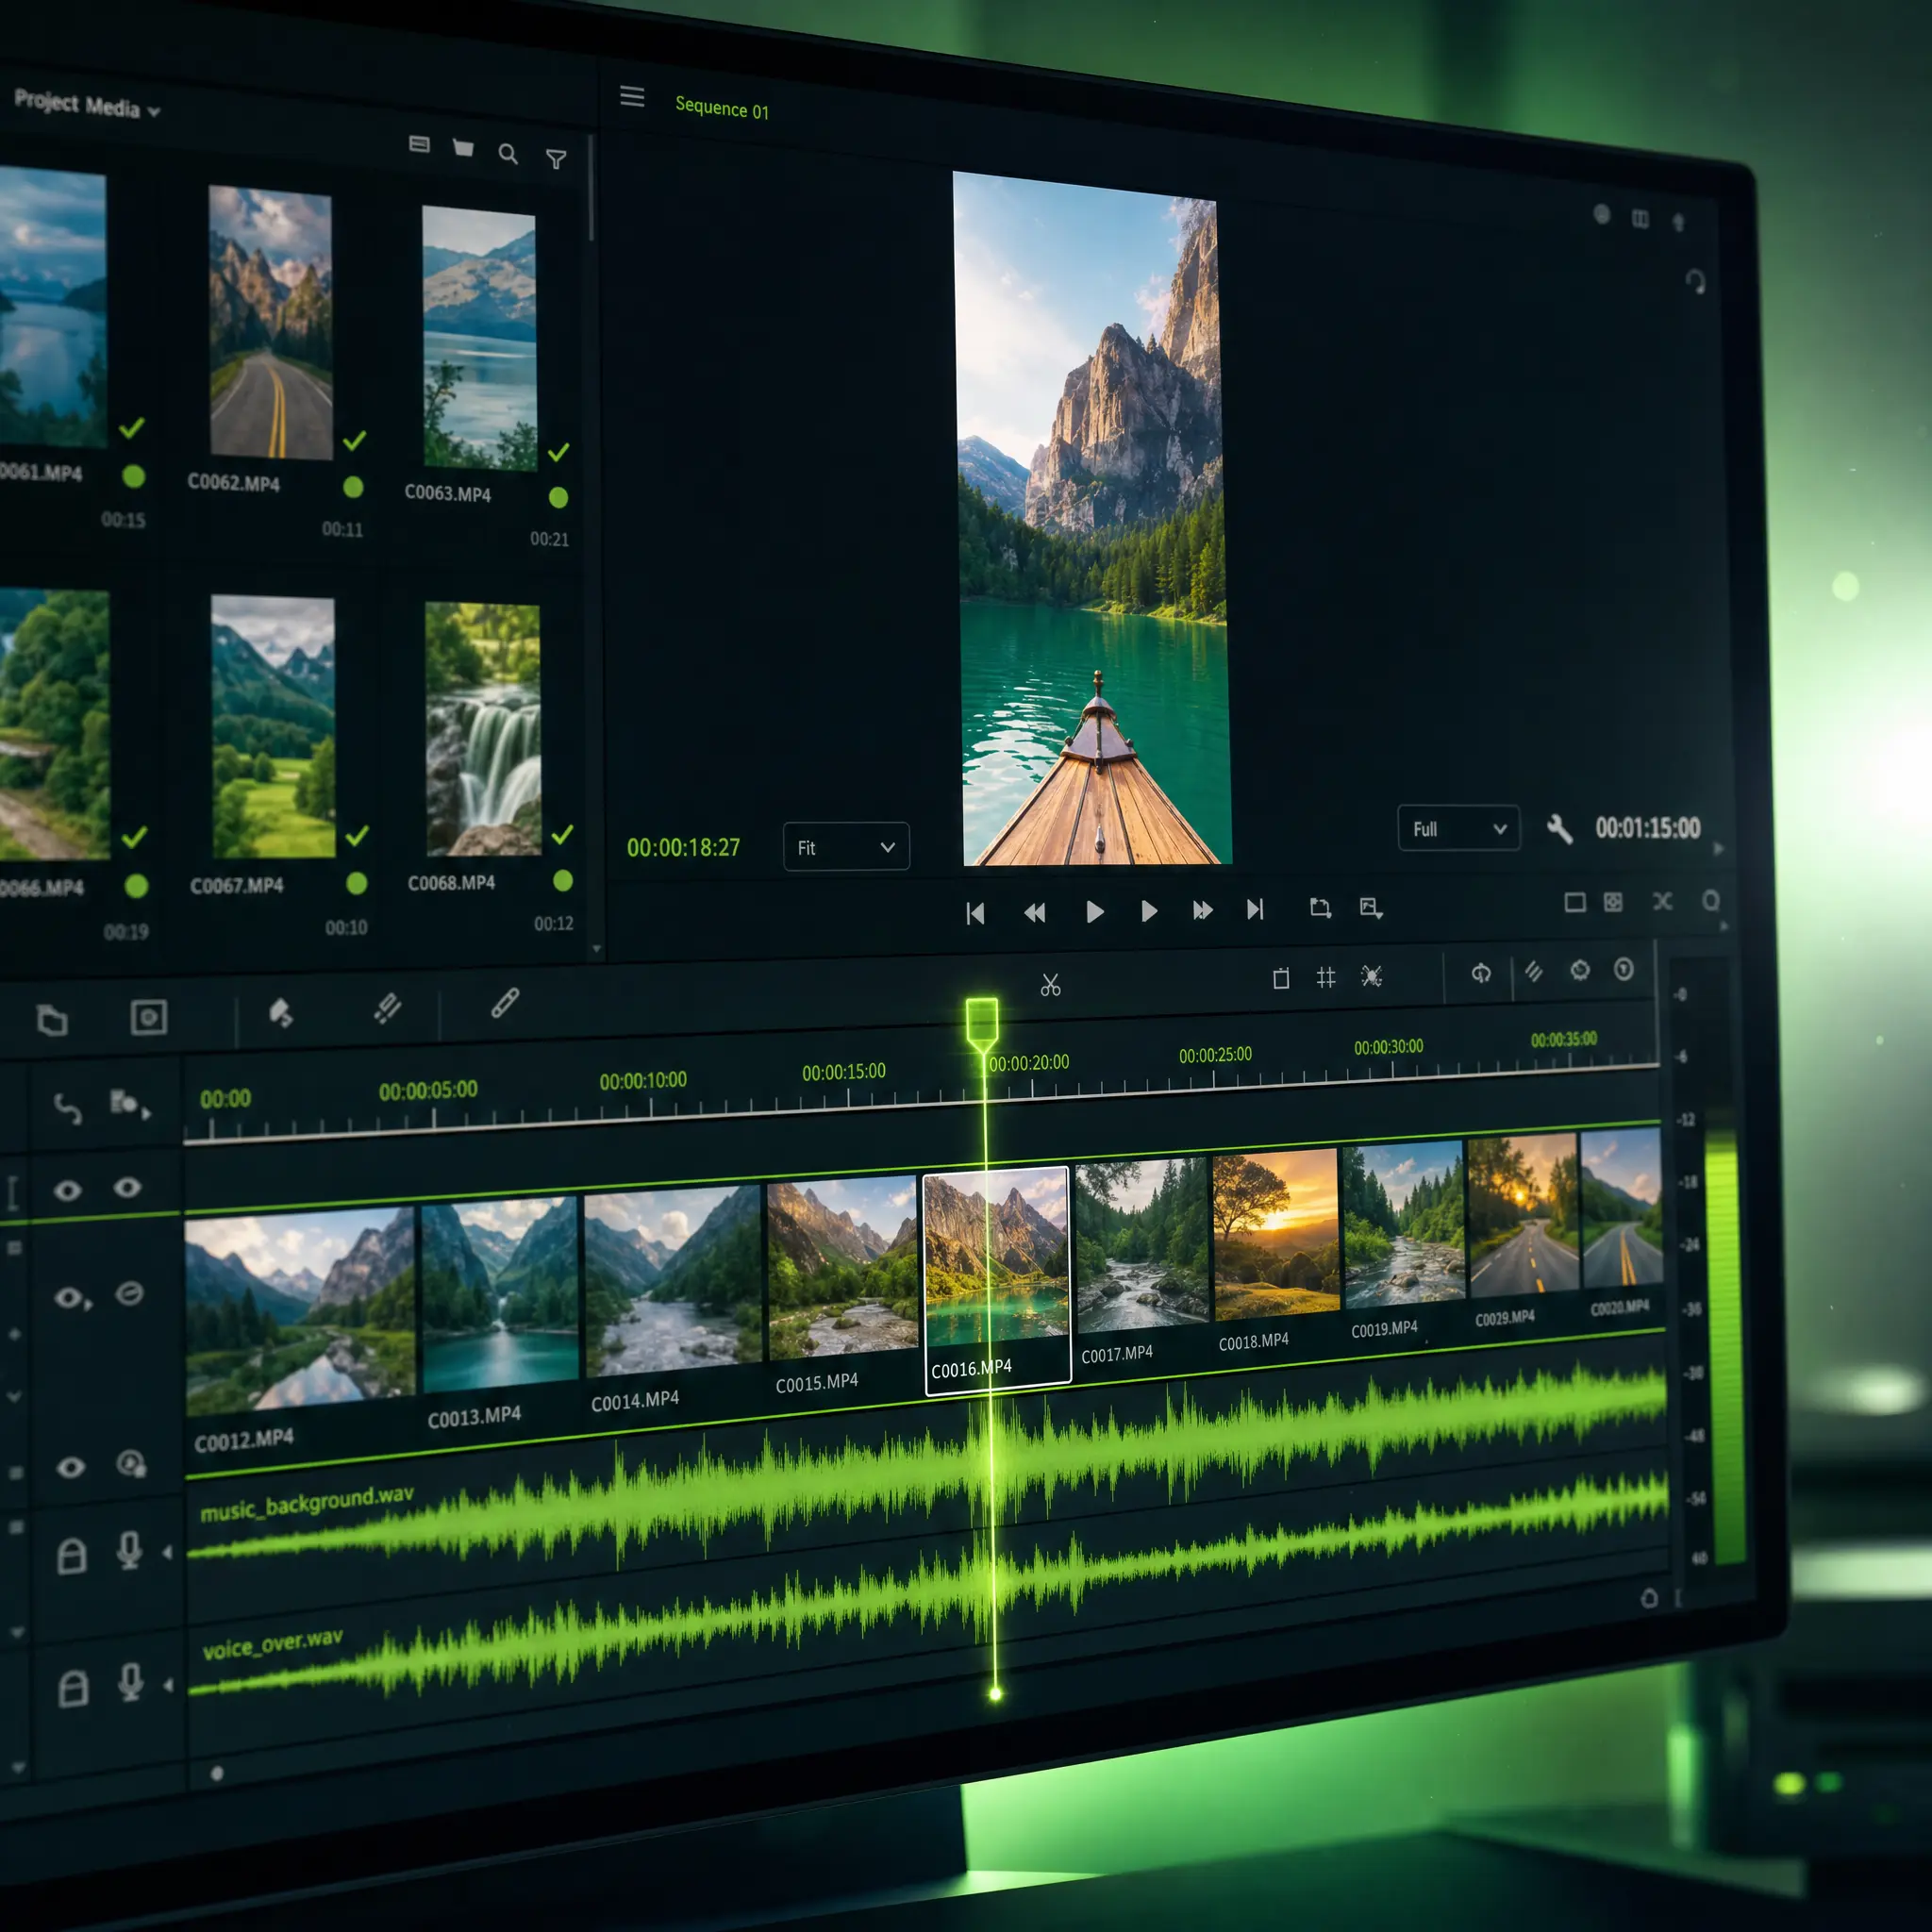
Task: Toggle the grid snap icon above timeline
Action: (1326, 977)
